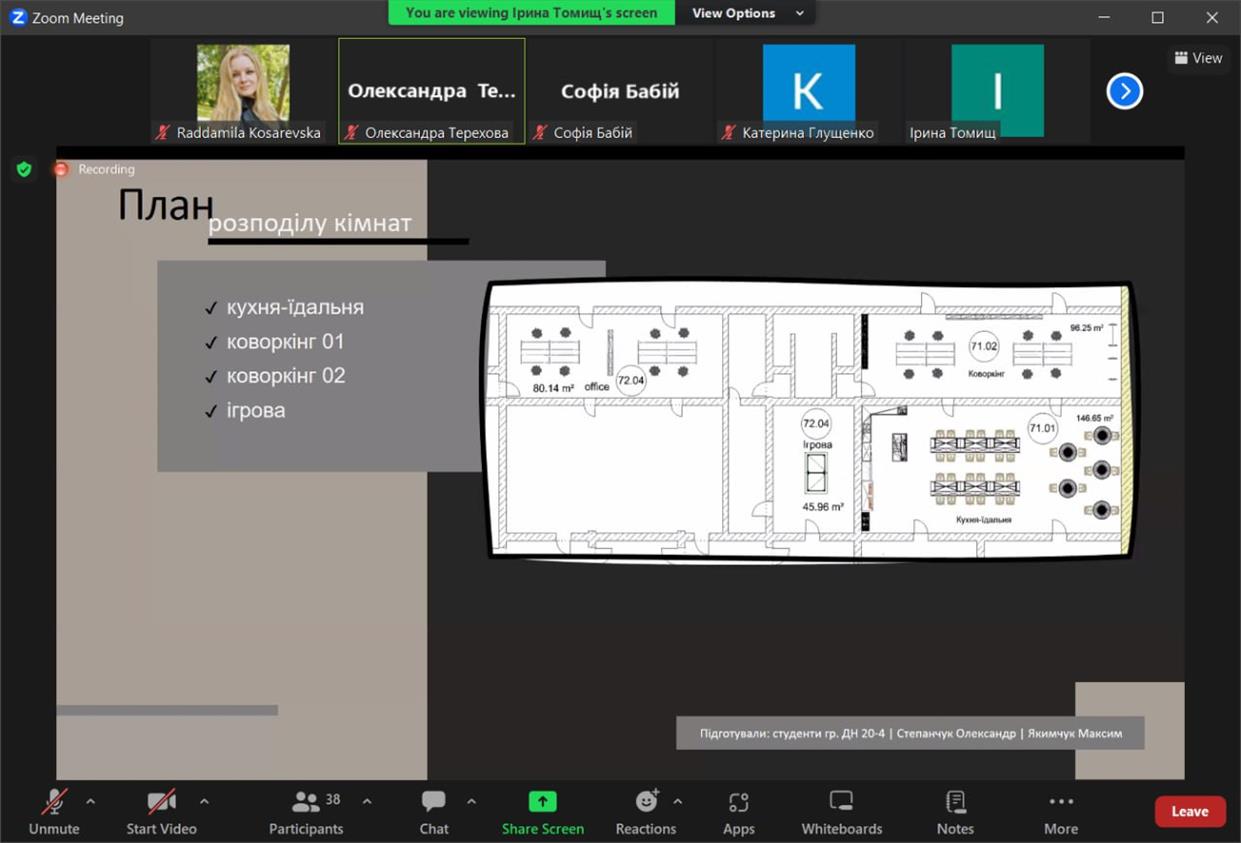The height and width of the screenshot is (843, 1241).
Task: Unmute the microphone
Action: tap(54, 811)
